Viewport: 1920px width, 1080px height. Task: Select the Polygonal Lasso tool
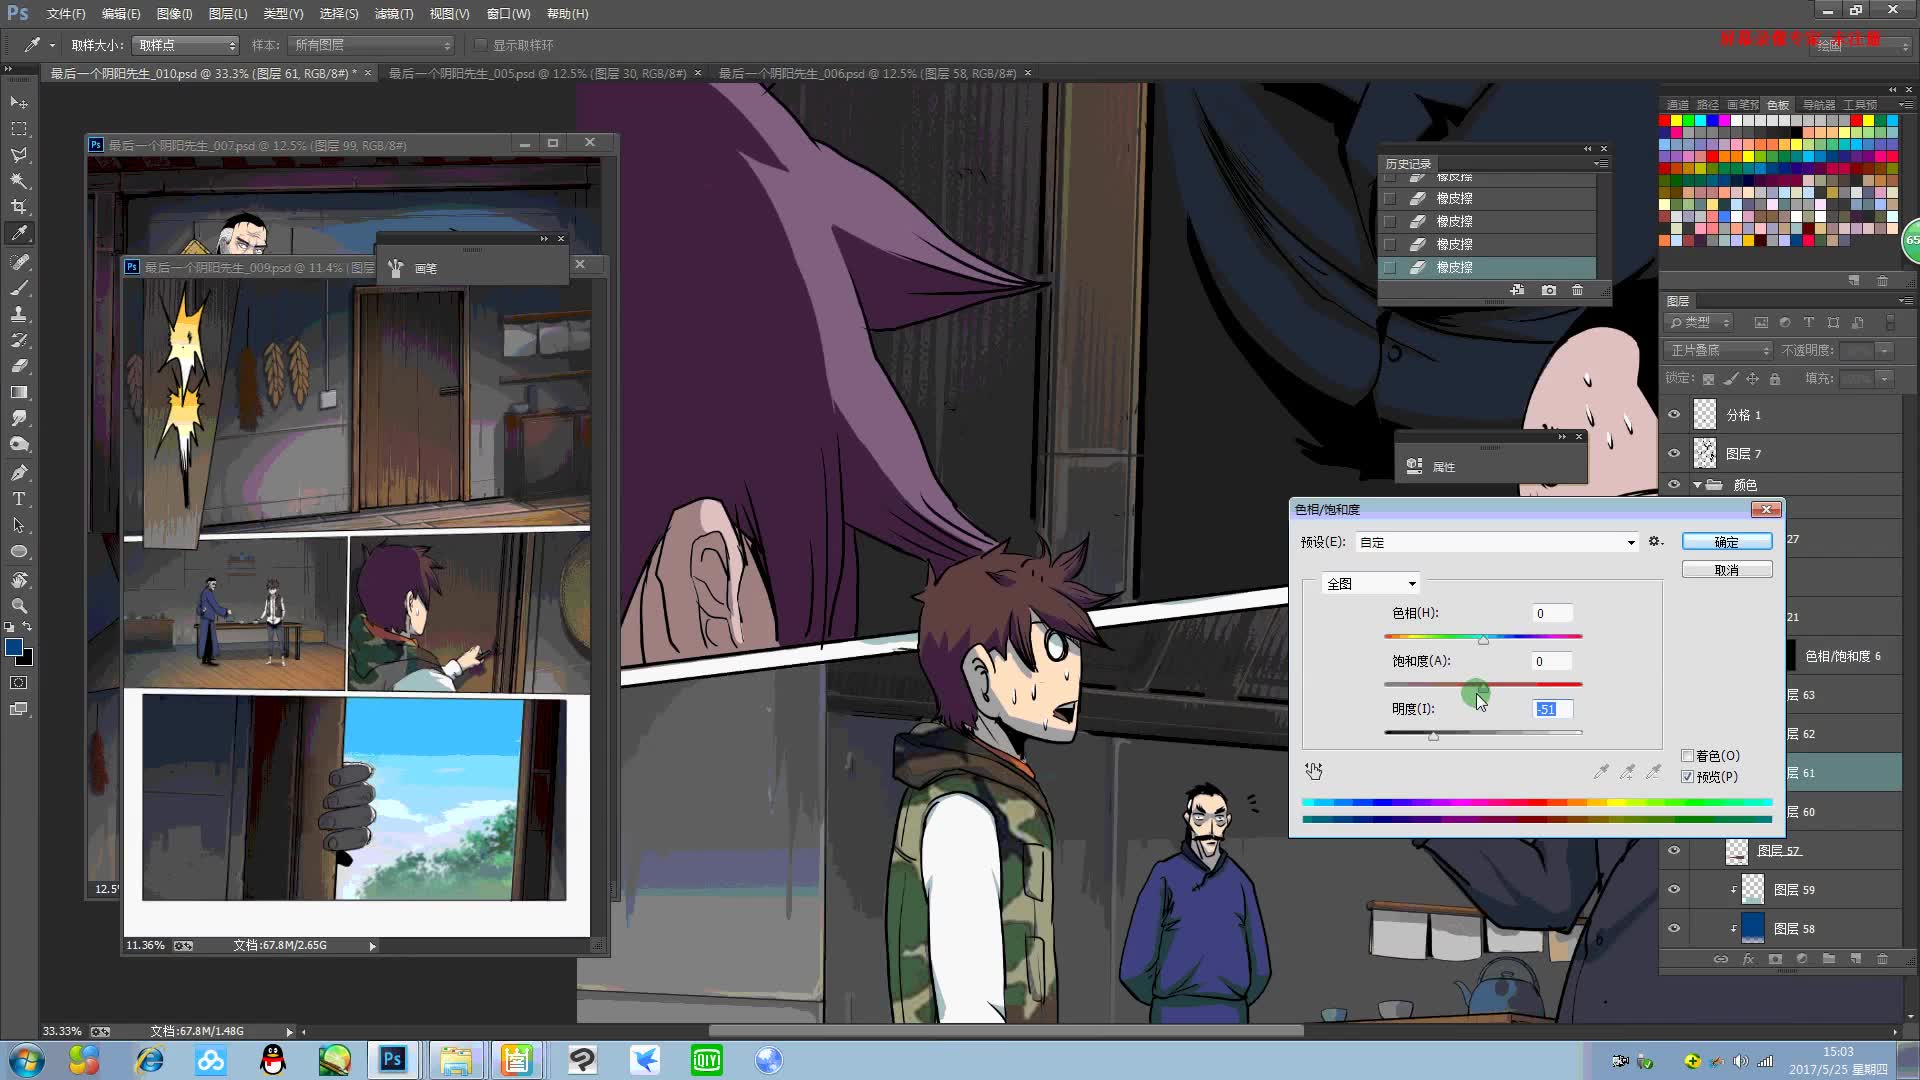click(x=19, y=155)
